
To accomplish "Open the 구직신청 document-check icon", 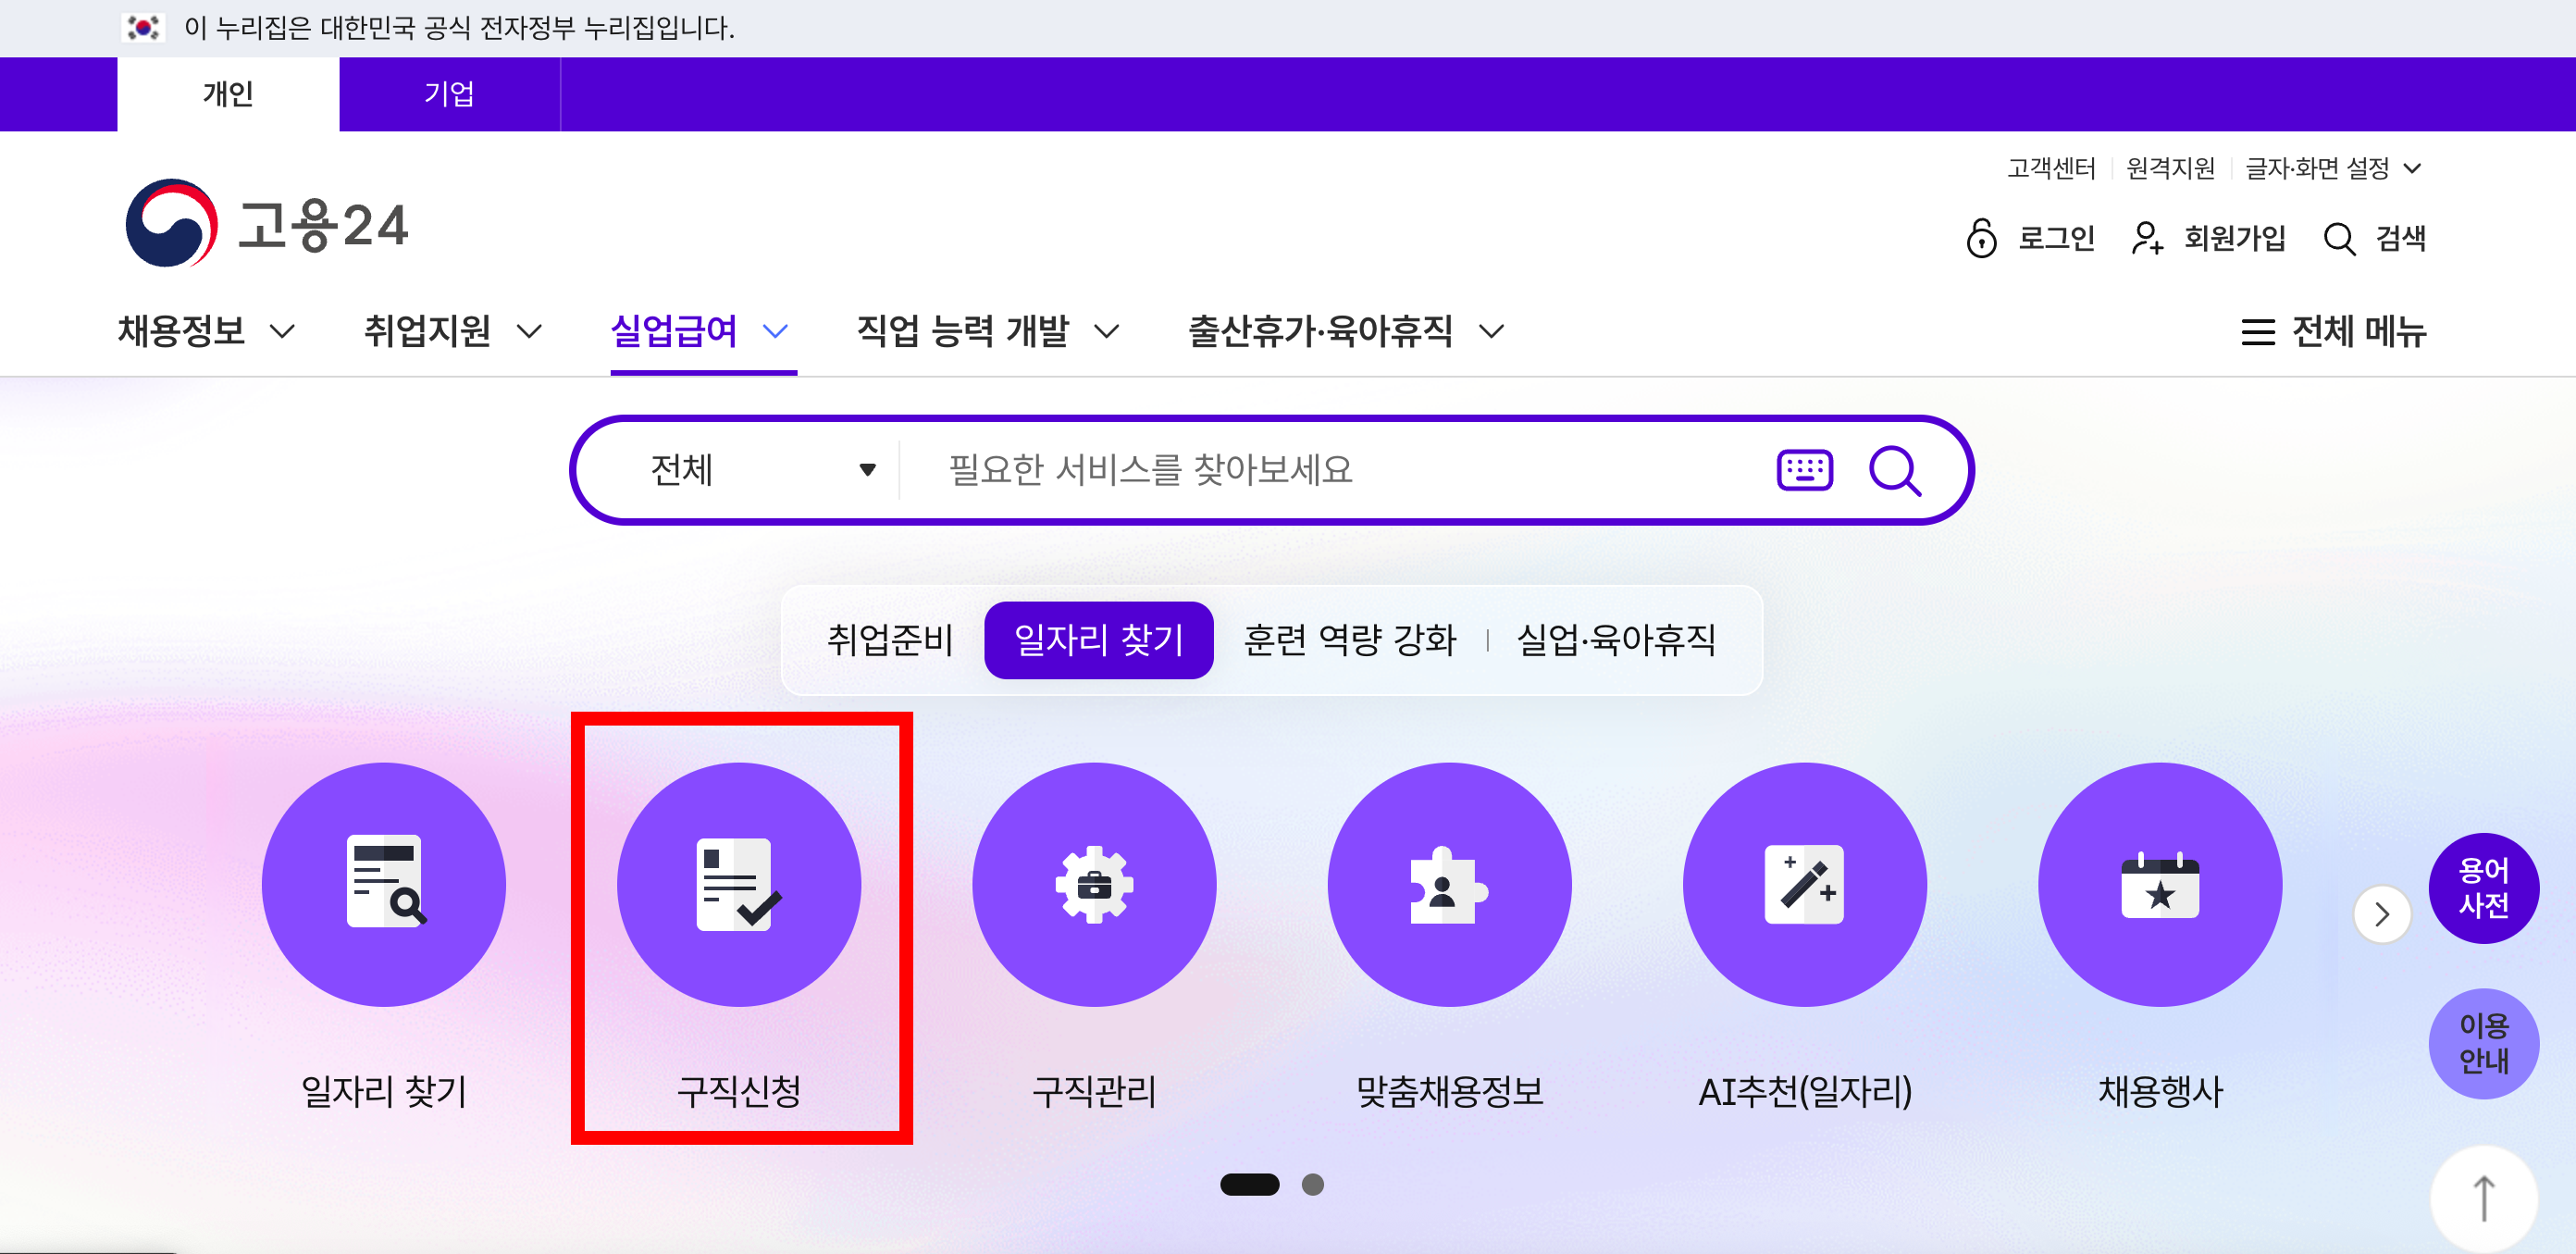I will click(739, 884).
